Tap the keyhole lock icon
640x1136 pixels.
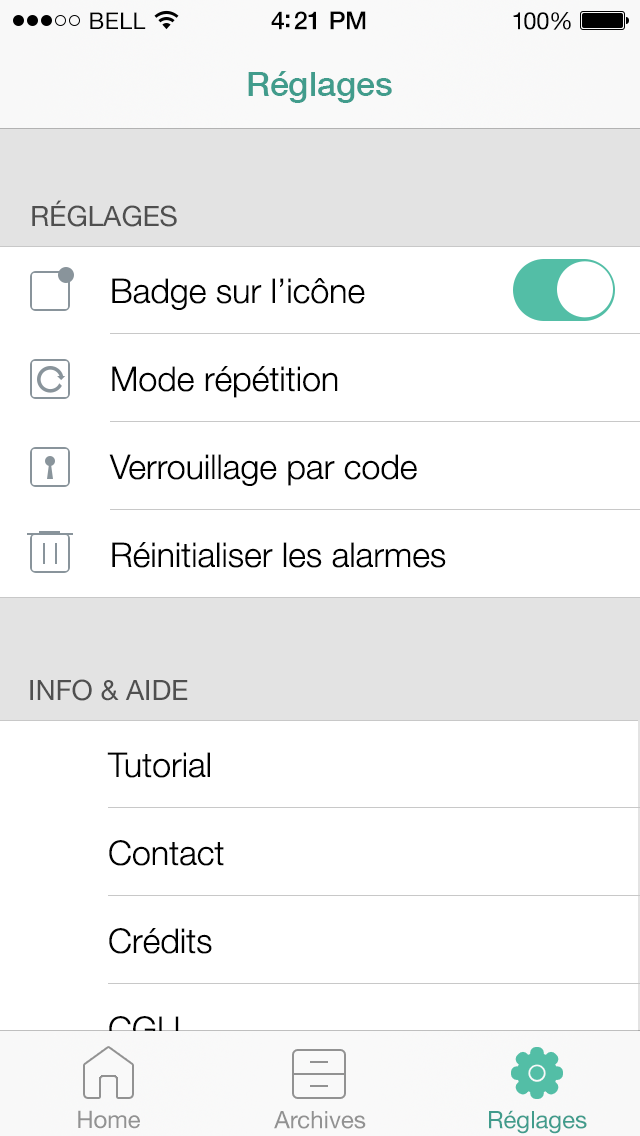point(50,468)
